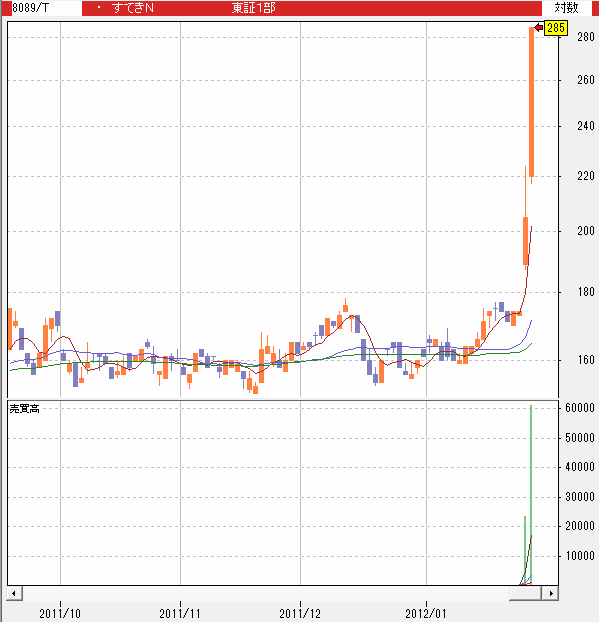Click the 60000 volume axis value

[x=580, y=408]
